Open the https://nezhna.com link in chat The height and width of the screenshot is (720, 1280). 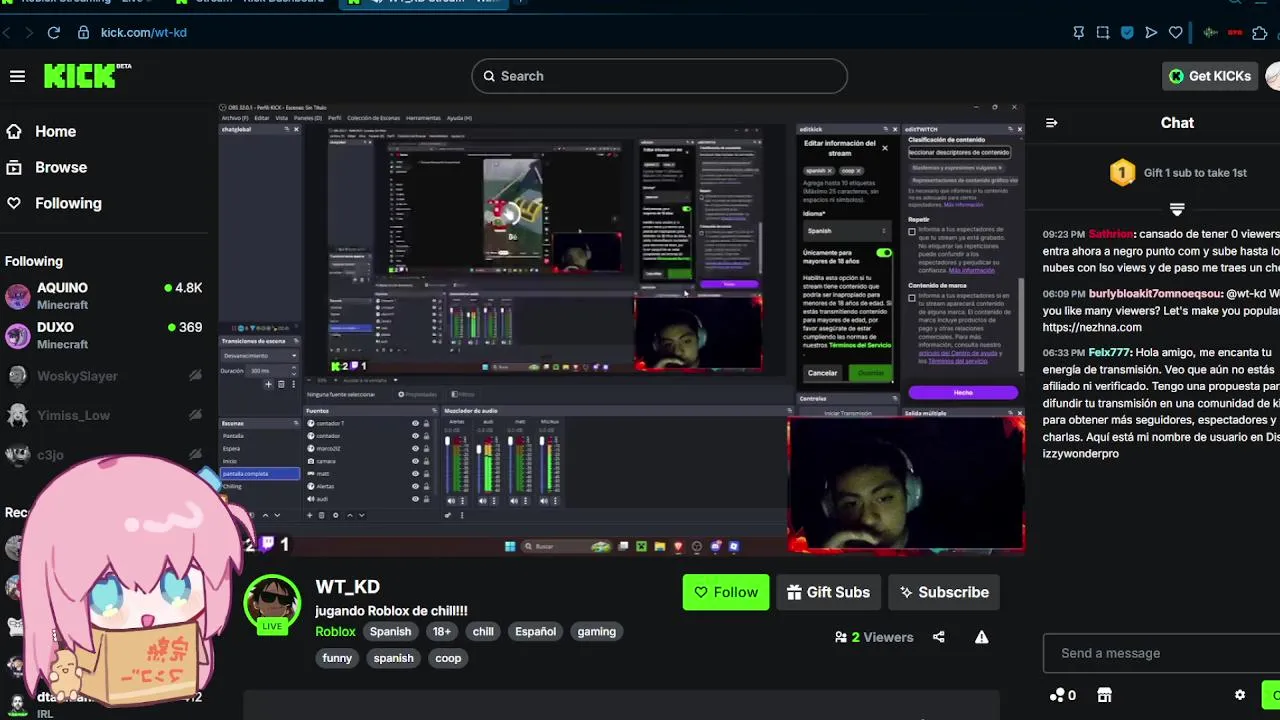click(x=1092, y=327)
